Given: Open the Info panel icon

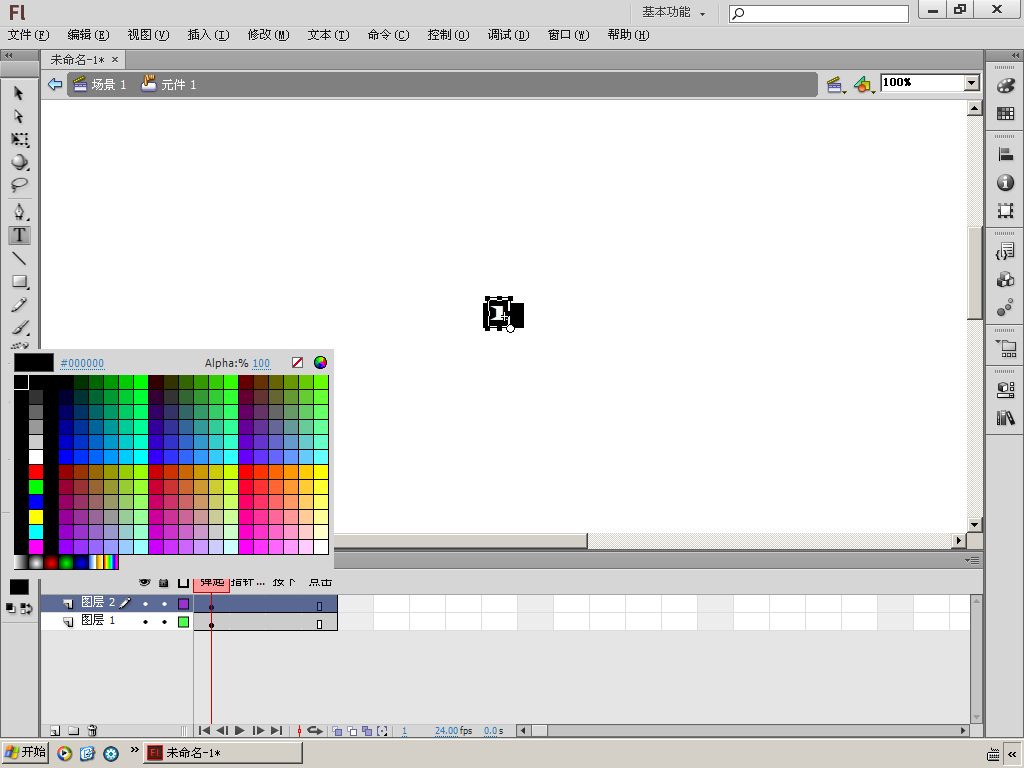Looking at the screenshot, I should 1006,183.
